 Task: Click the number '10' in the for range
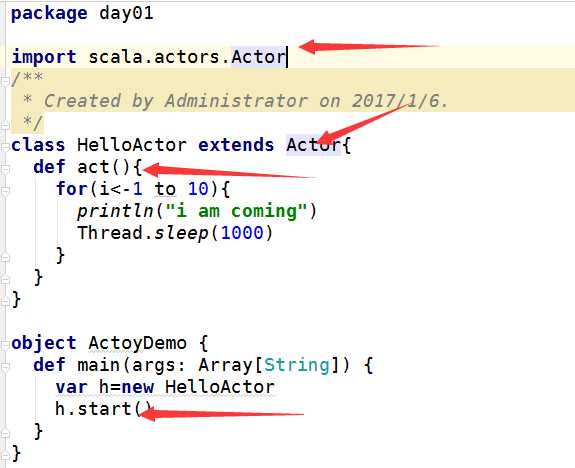click(198, 189)
